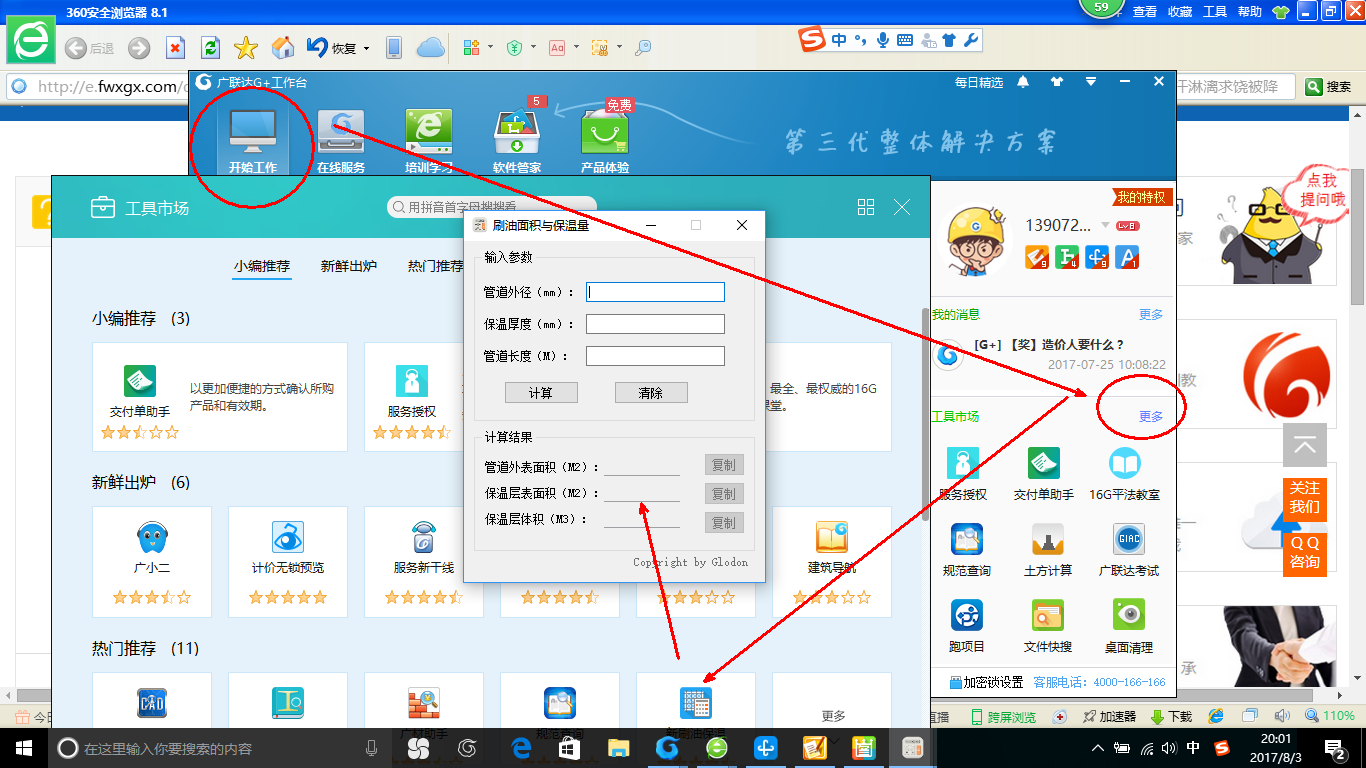1366x768 pixels.
Task: Expand account dropdown next to 139072
Action: click(x=1105, y=225)
